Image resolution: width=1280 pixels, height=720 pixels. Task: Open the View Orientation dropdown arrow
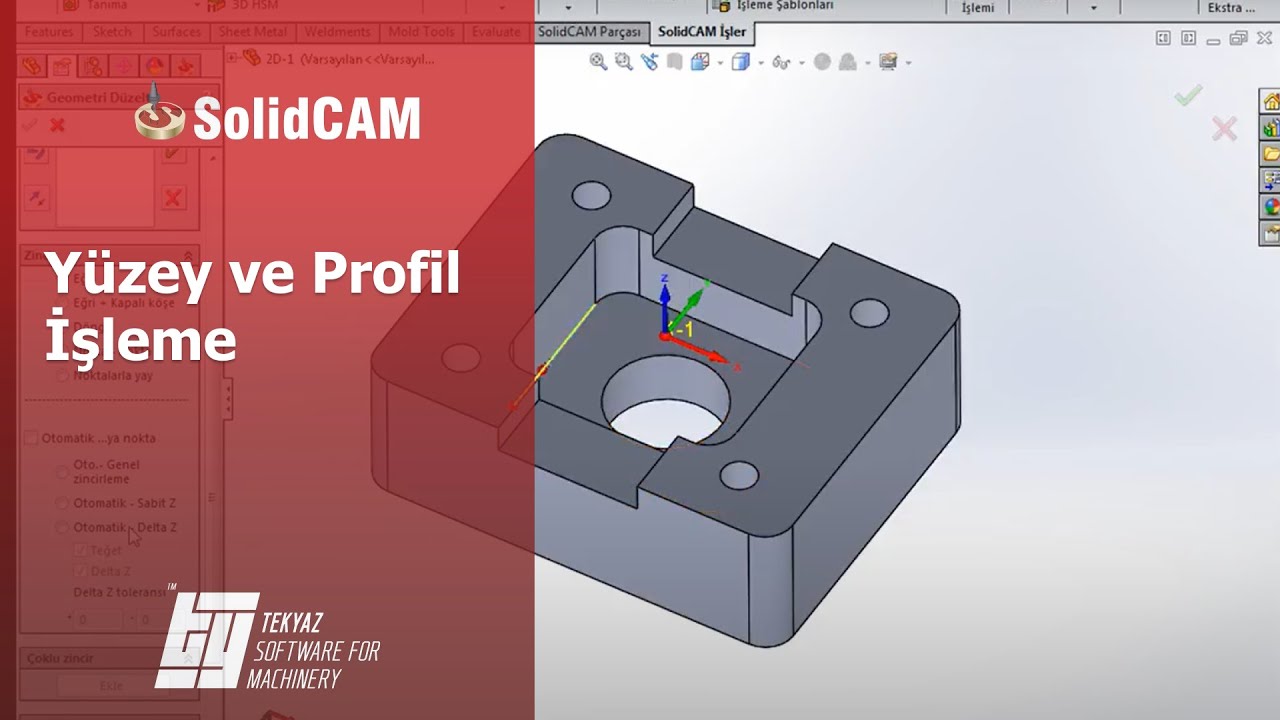720,63
